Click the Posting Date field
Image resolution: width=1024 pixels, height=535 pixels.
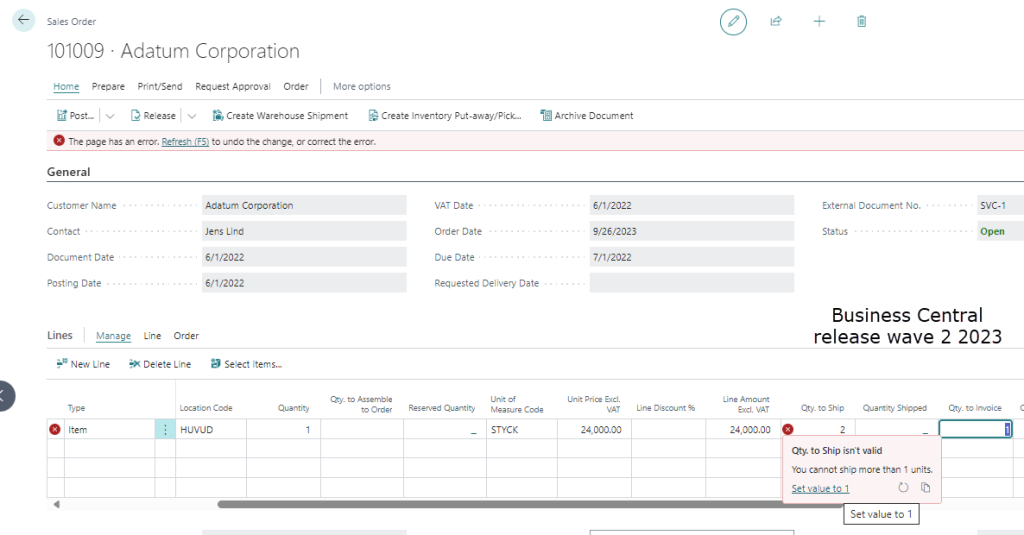tap(304, 283)
